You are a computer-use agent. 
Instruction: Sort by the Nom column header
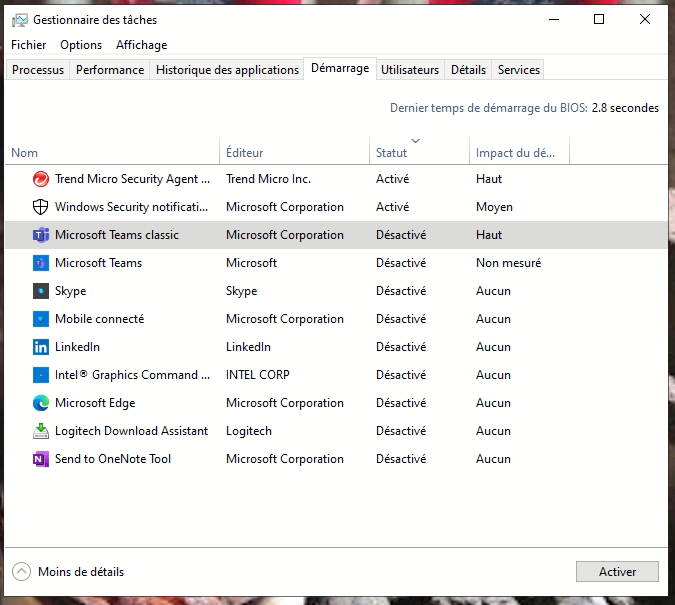point(112,151)
